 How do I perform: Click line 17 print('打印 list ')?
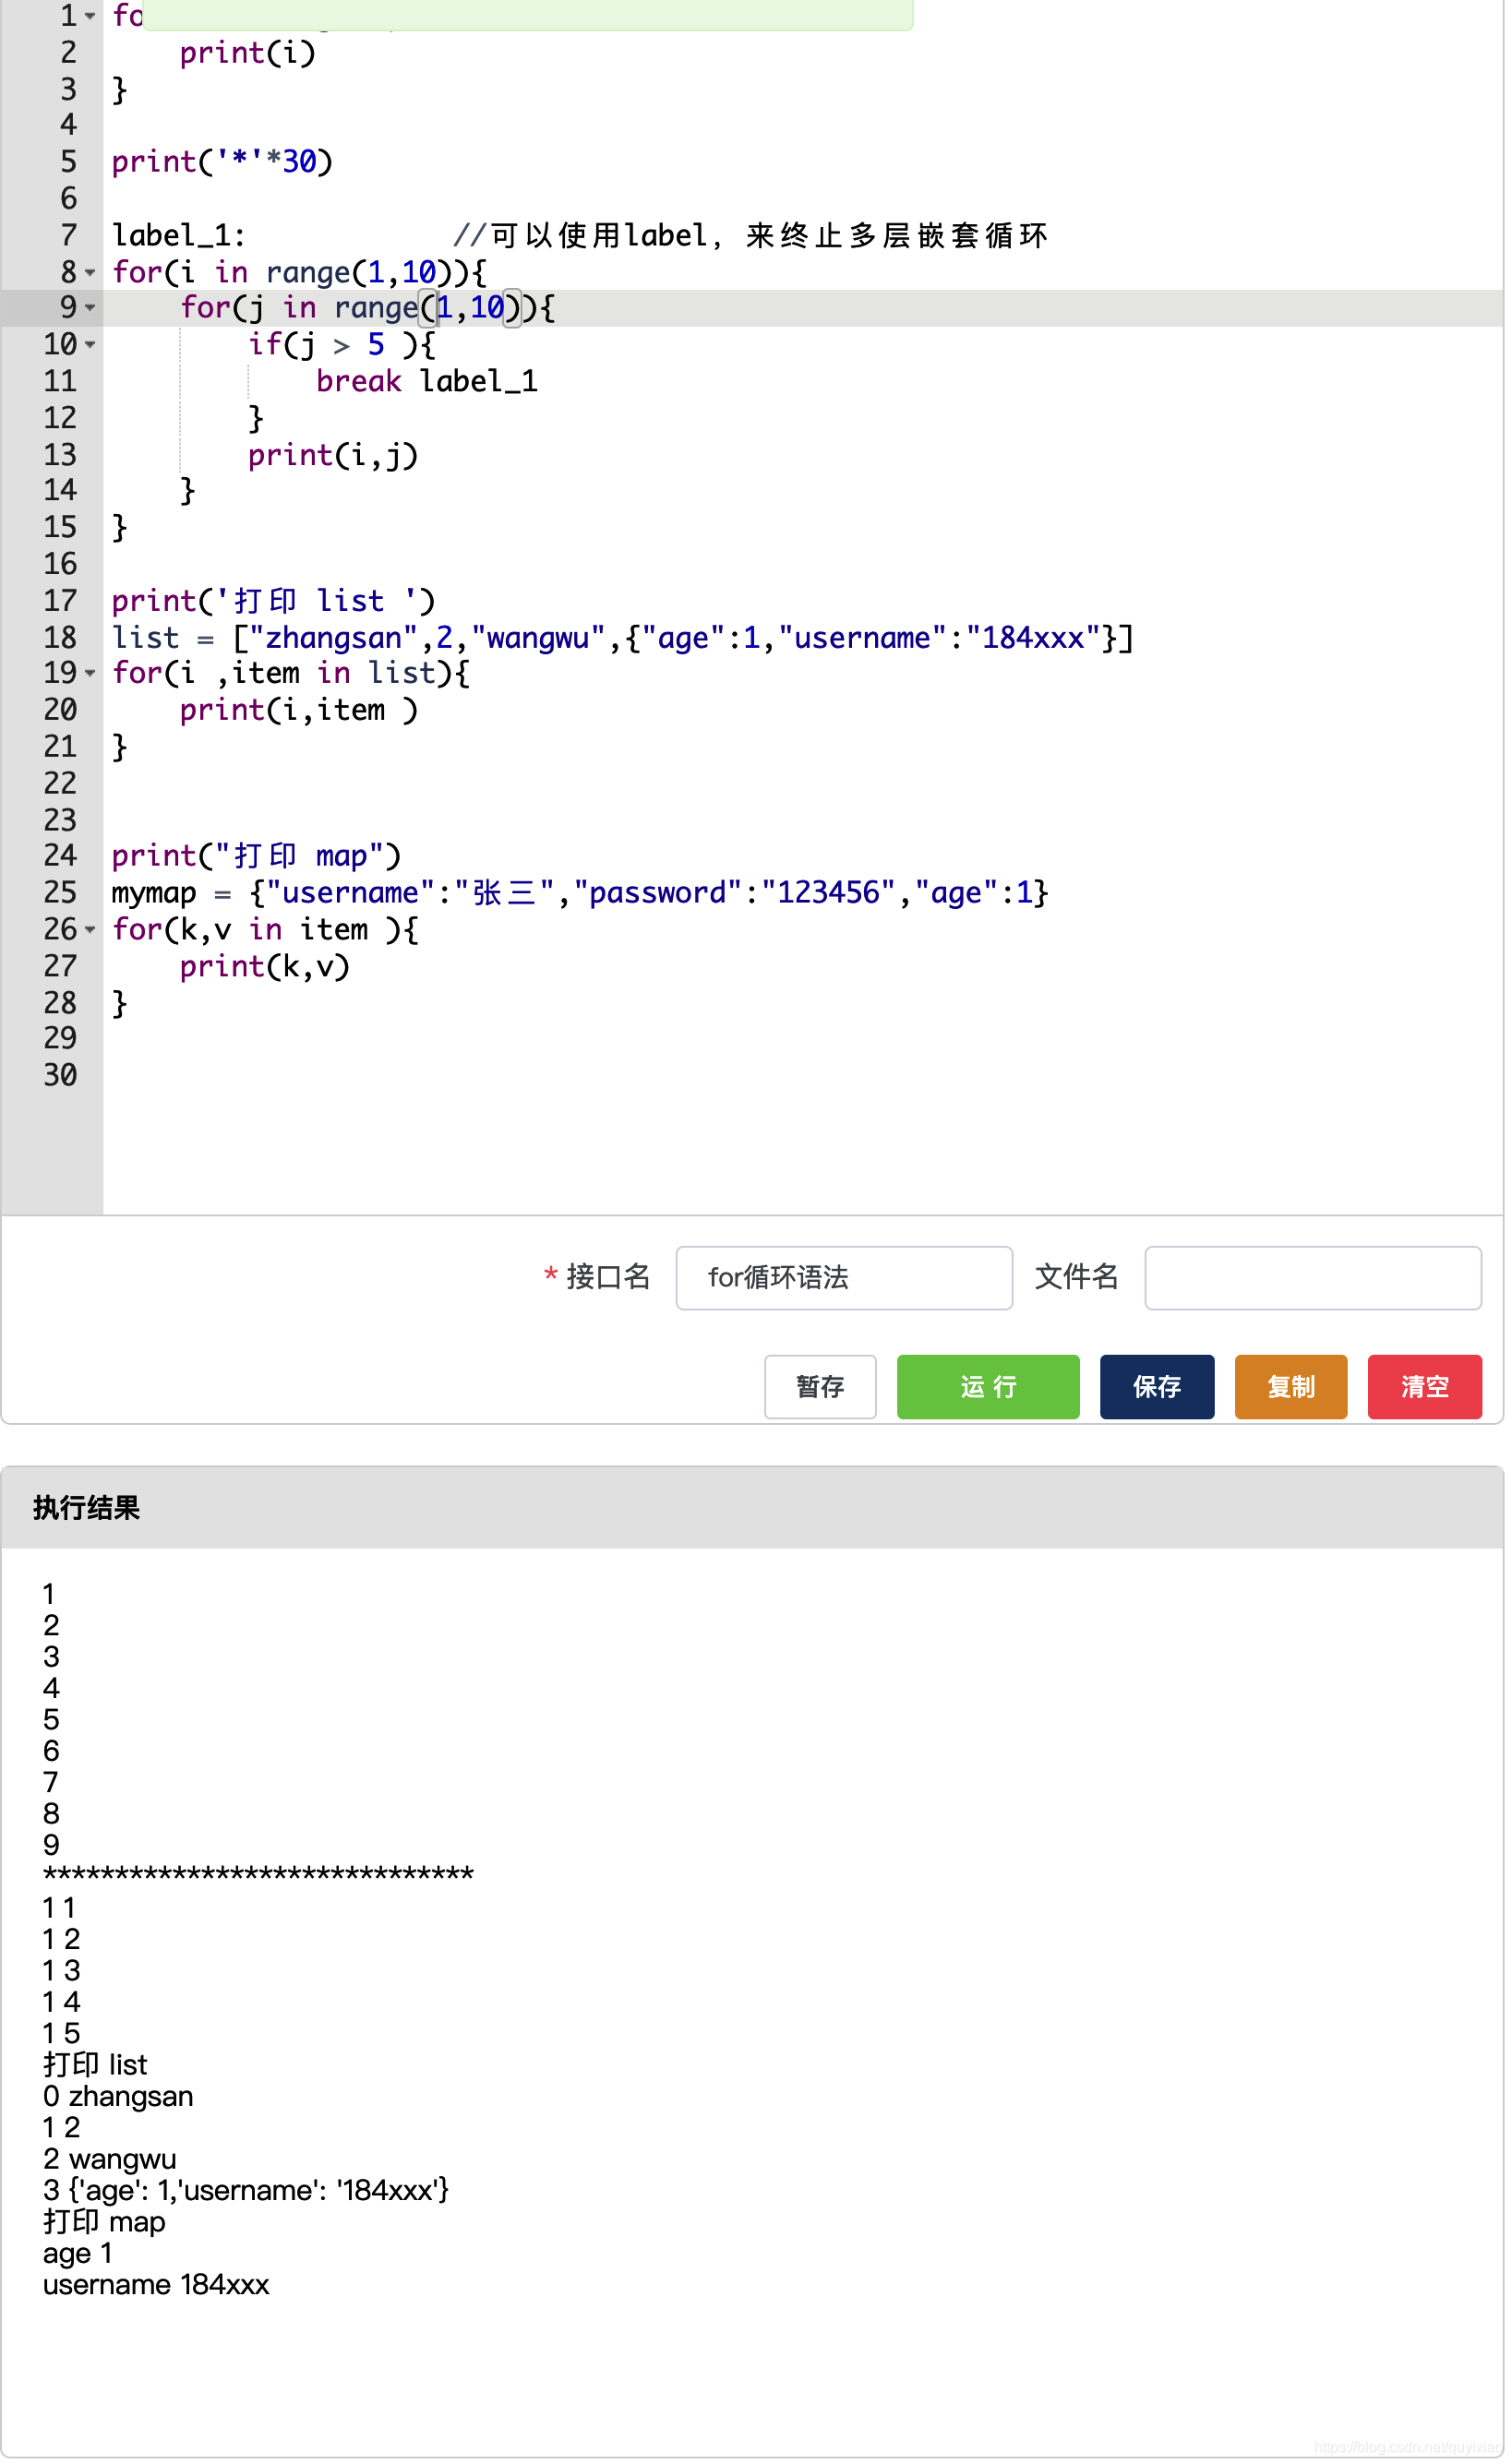click(273, 602)
